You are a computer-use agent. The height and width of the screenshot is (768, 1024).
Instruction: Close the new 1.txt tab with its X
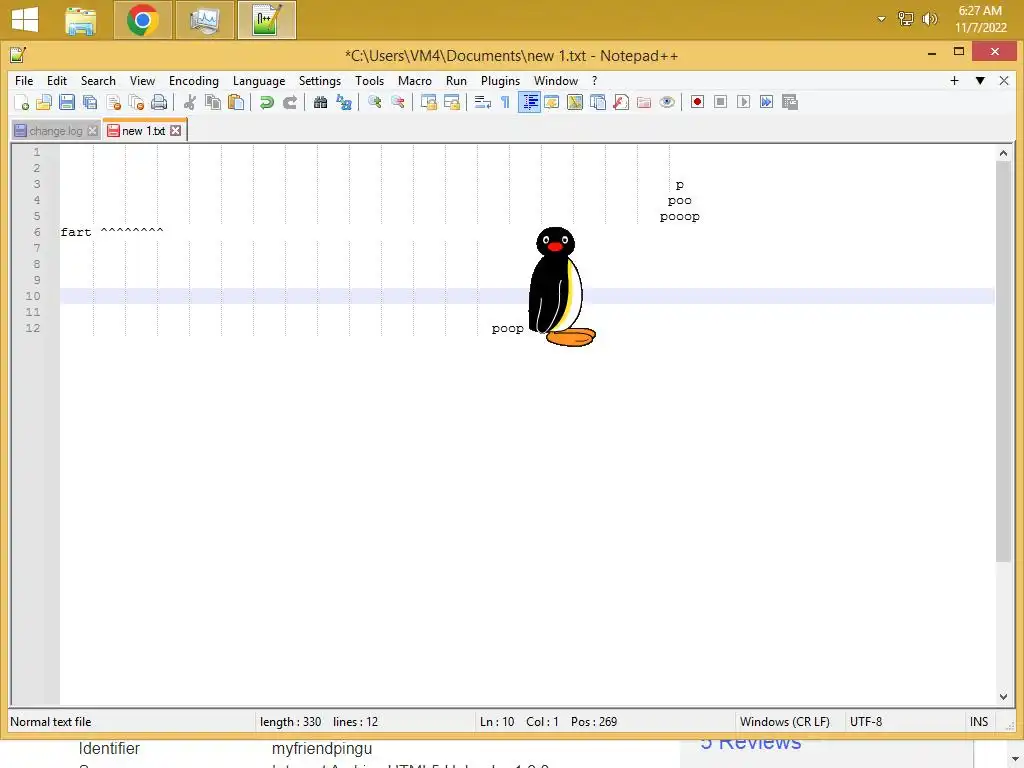point(176,131)
